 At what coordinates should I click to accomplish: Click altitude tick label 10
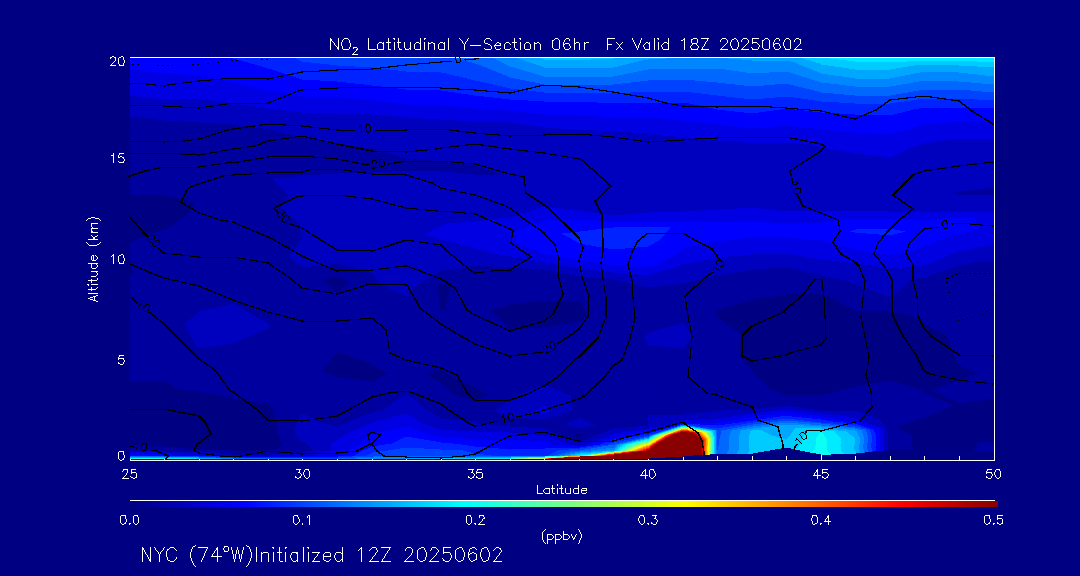117,259
